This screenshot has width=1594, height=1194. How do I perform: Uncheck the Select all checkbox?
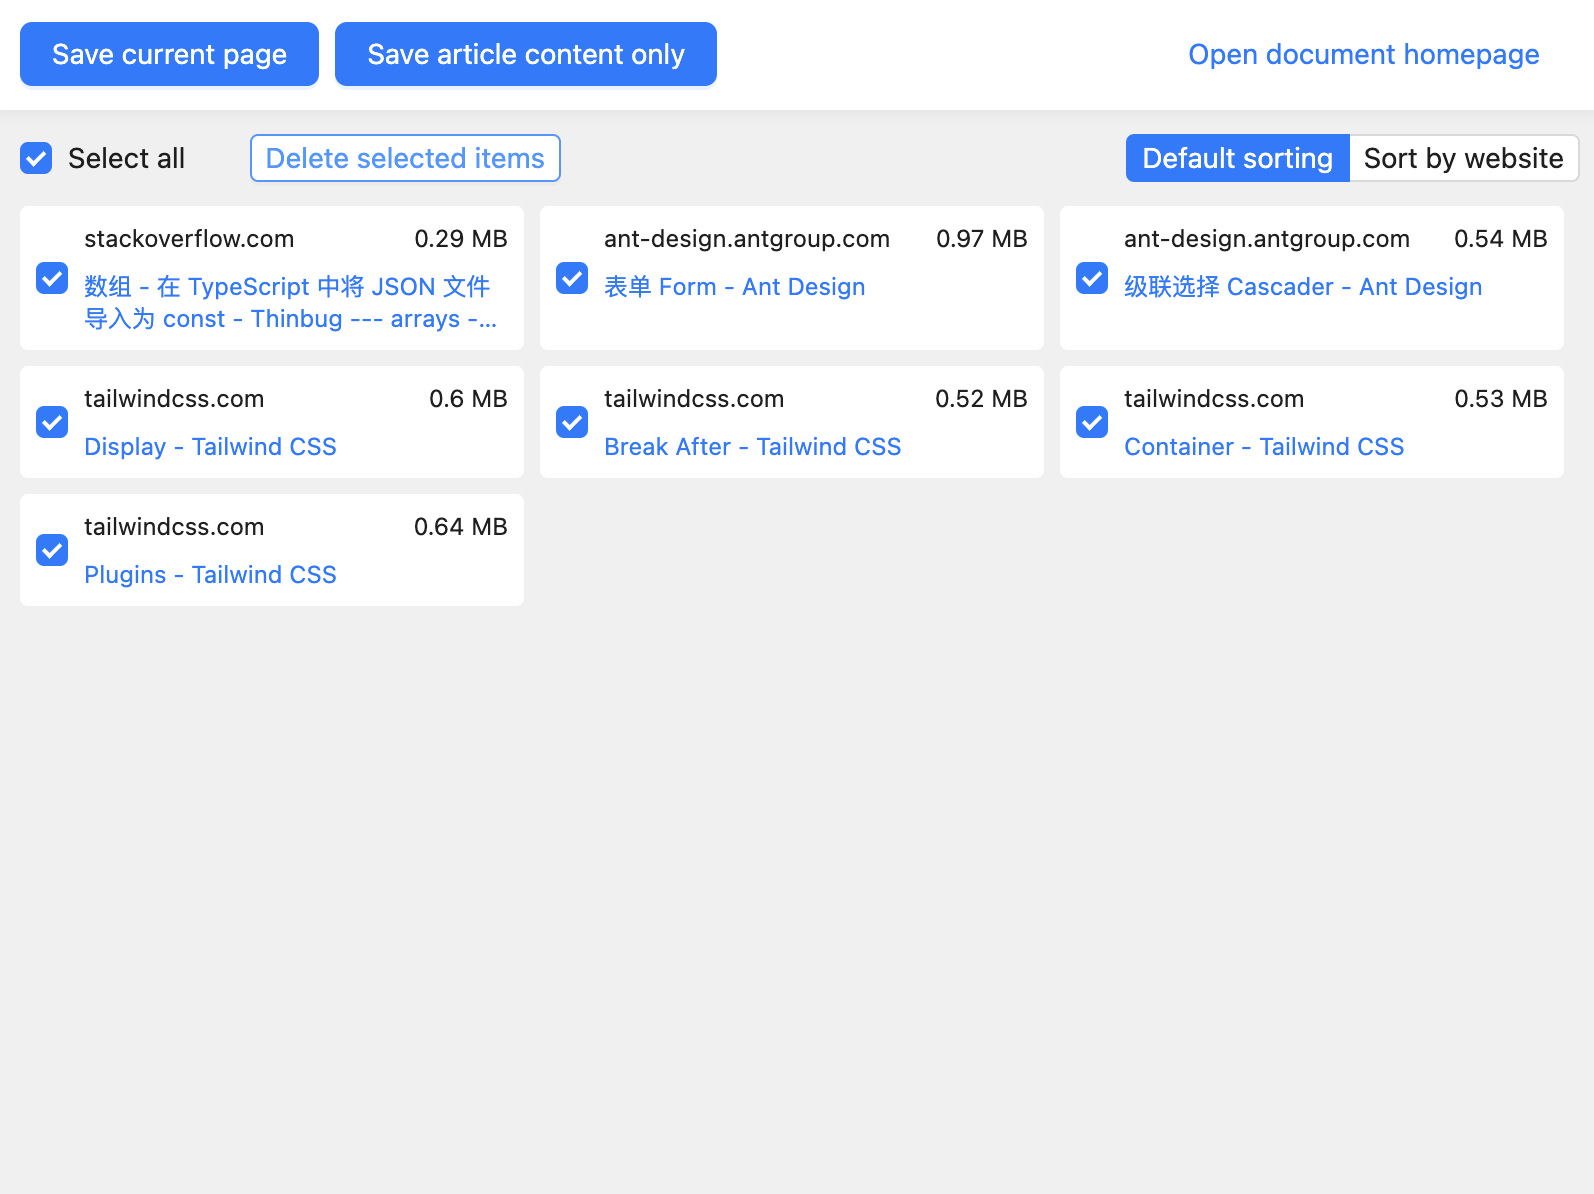[x=36, y=158]
